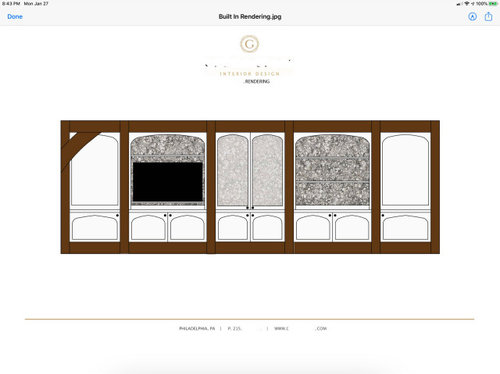
Task: Tap the phone number in footer
Action: (x=245, y=328)
